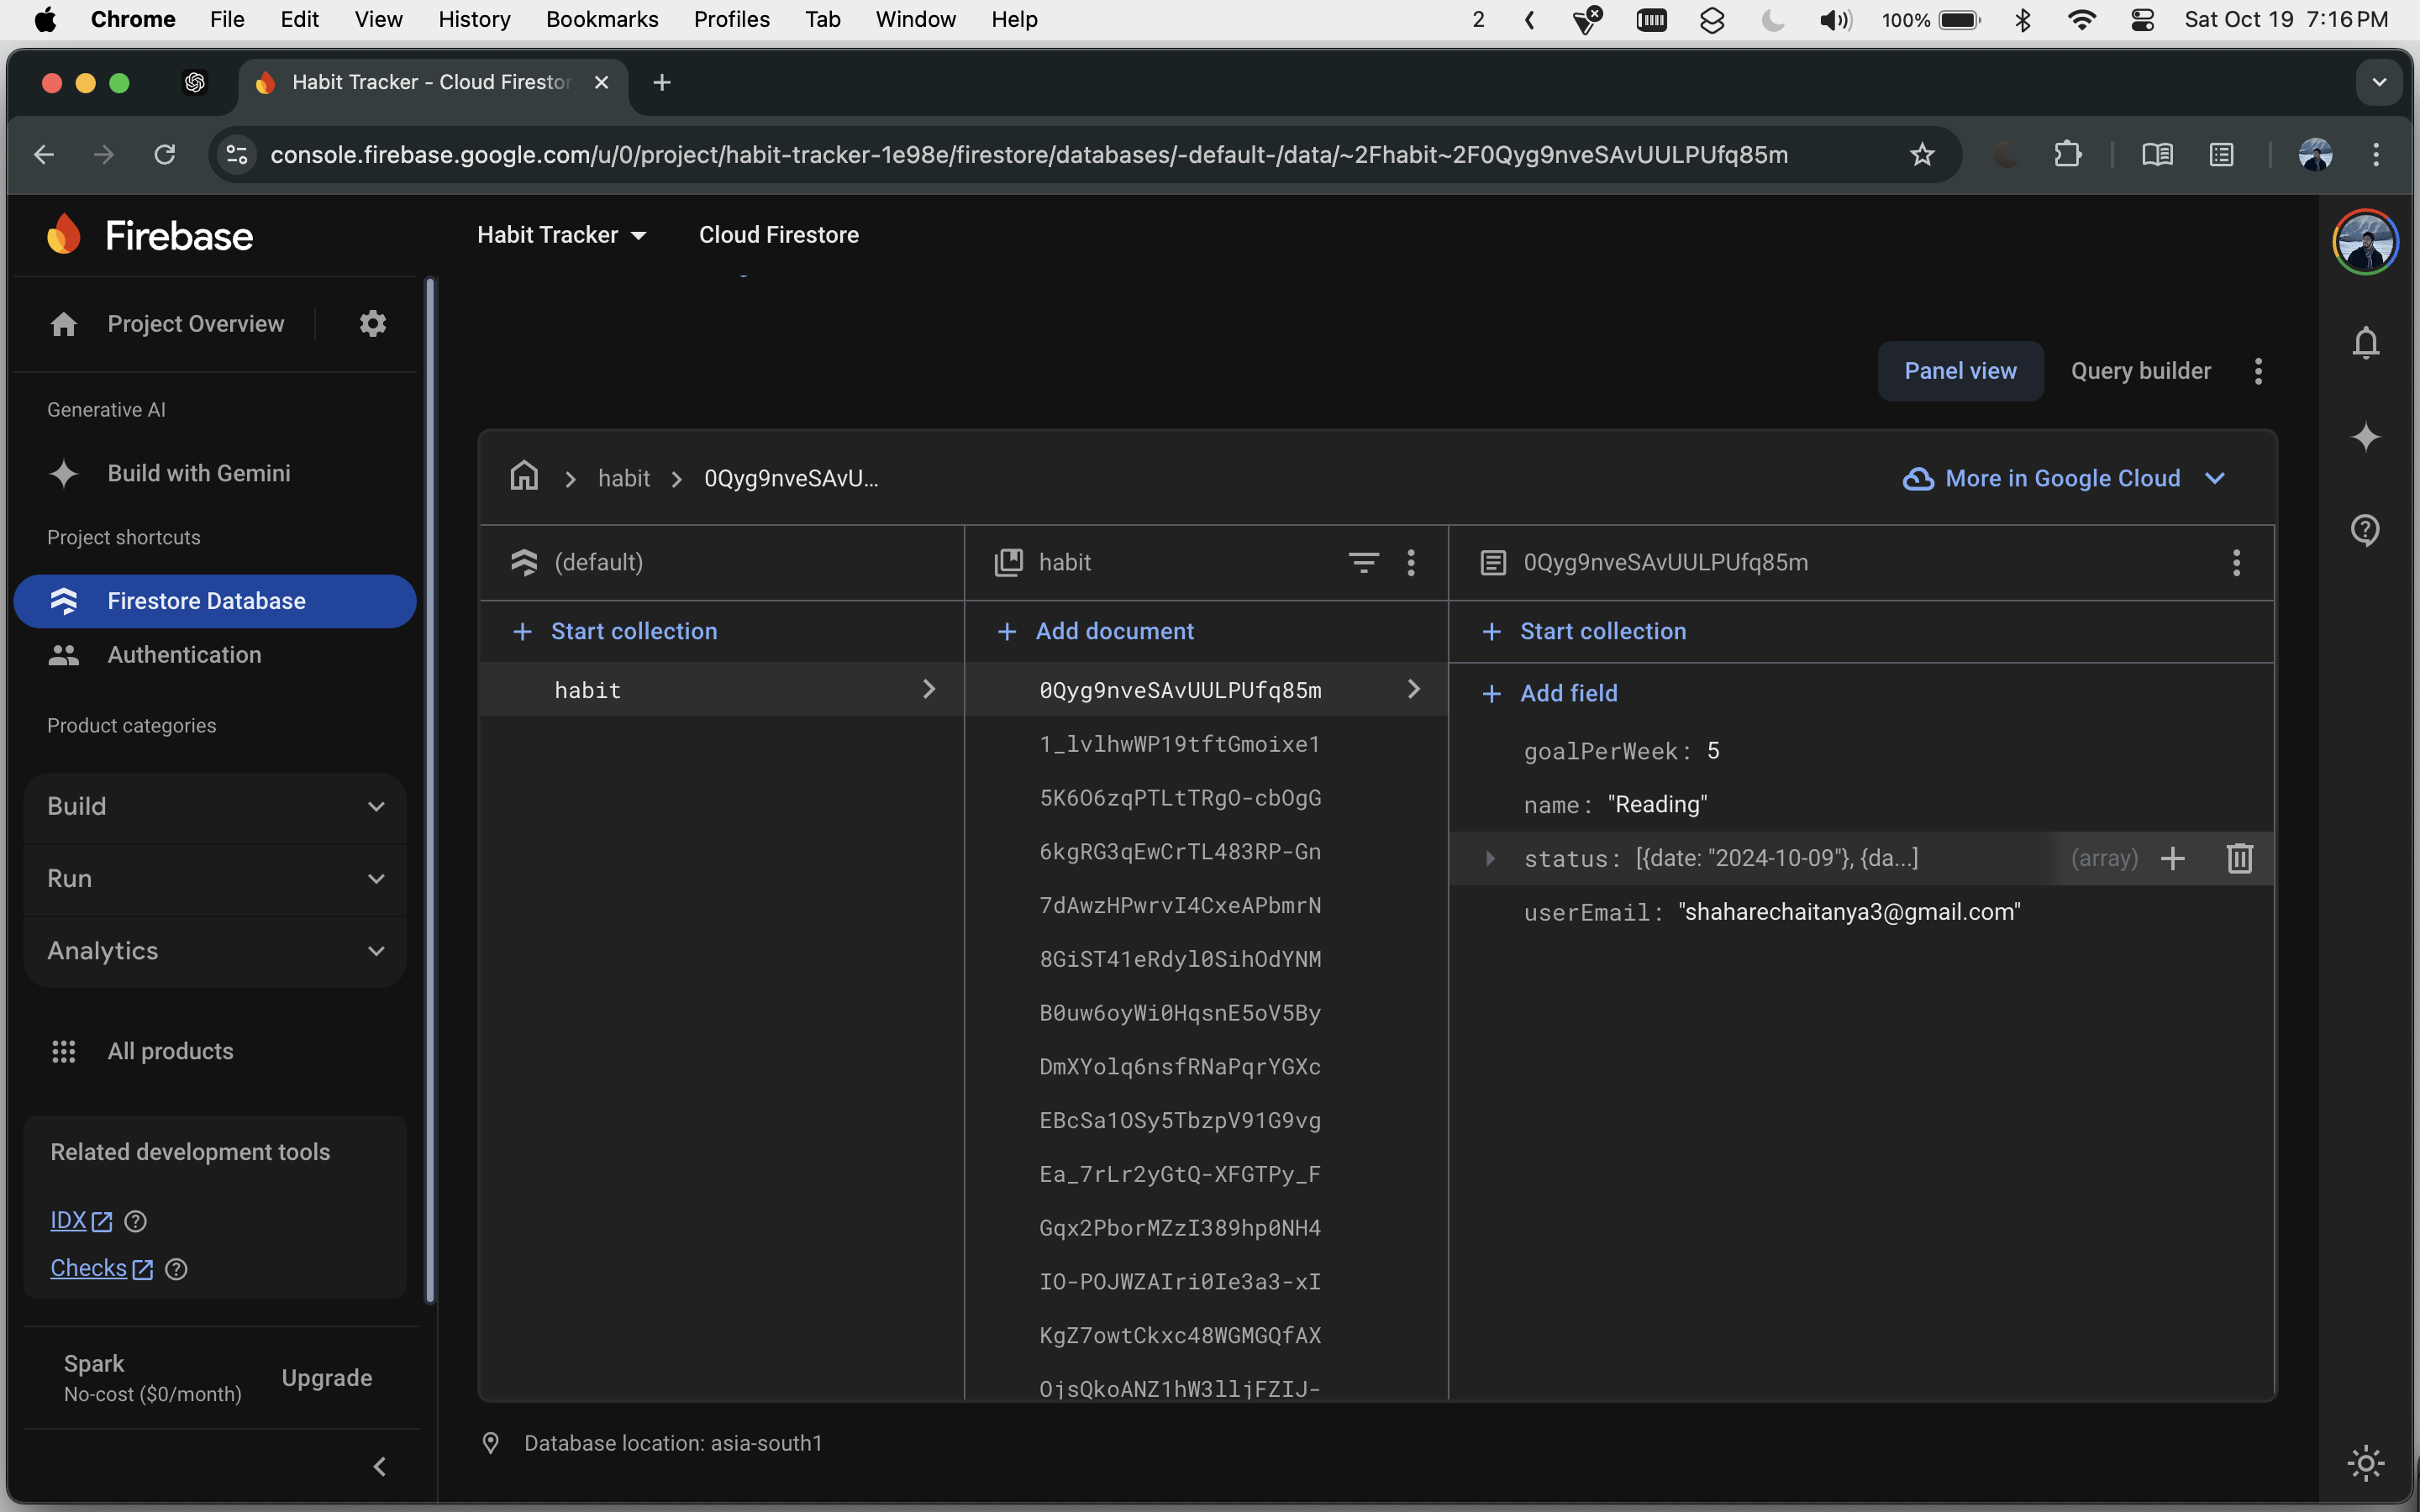Open the Bookmarks menu in the menu bar
2420x1512 pixels.
(x=602, y=19)
